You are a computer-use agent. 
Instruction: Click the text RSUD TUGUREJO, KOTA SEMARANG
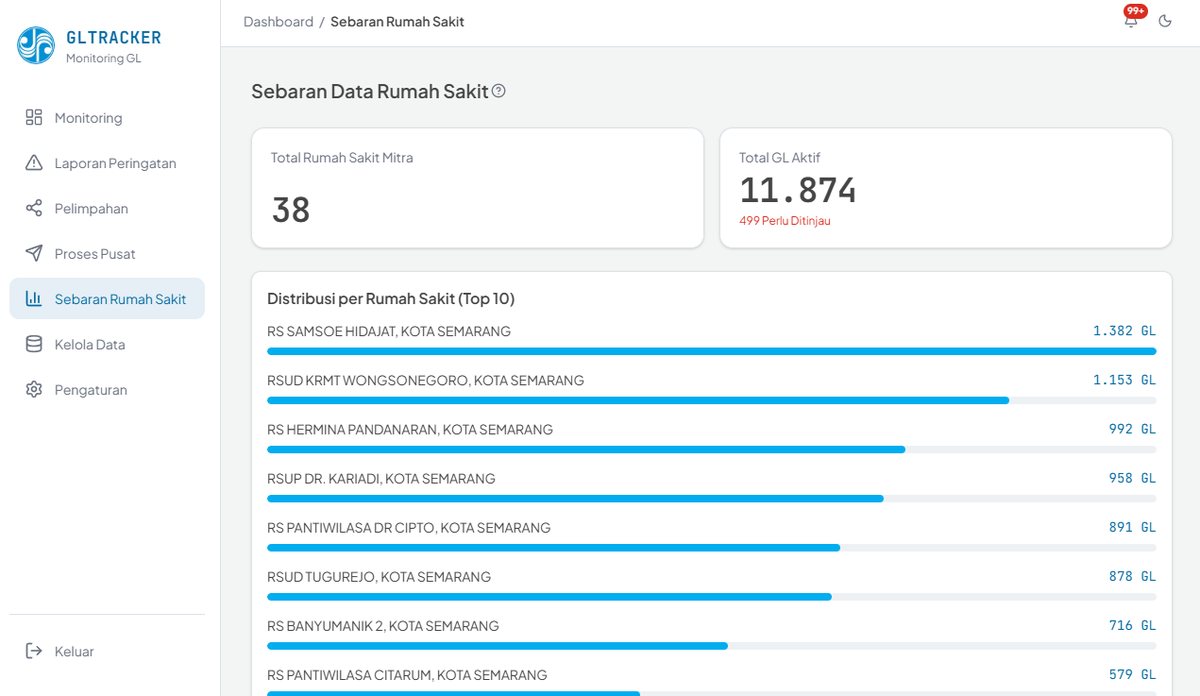[379, 576]
